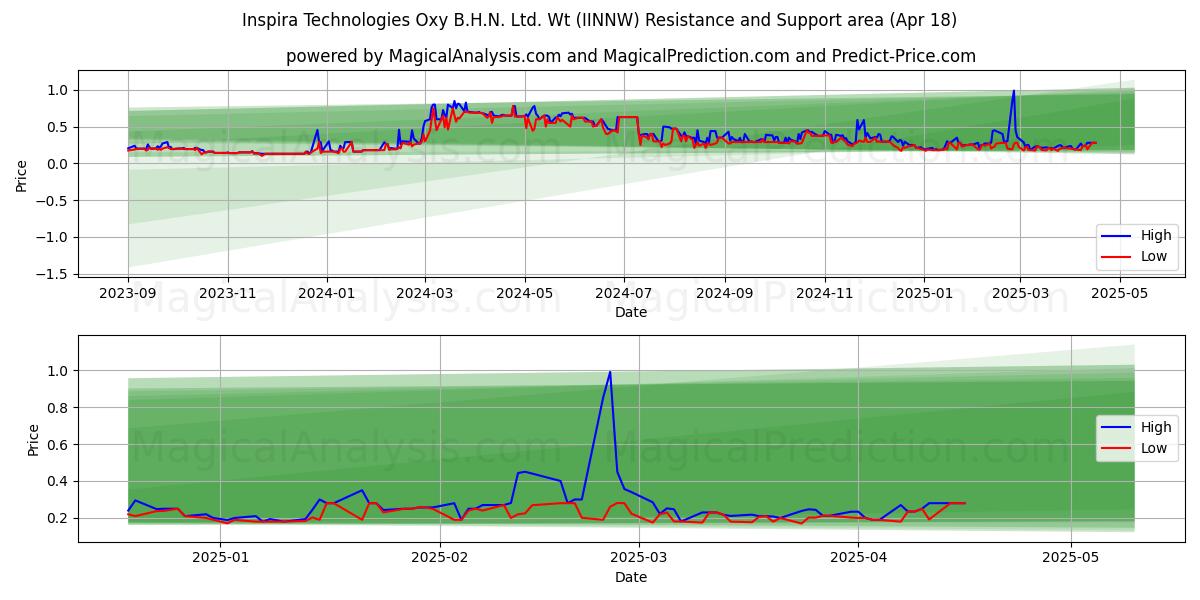
Task: Click the -0.5 y-axis tick on top chart
Action: click(54, 200)
